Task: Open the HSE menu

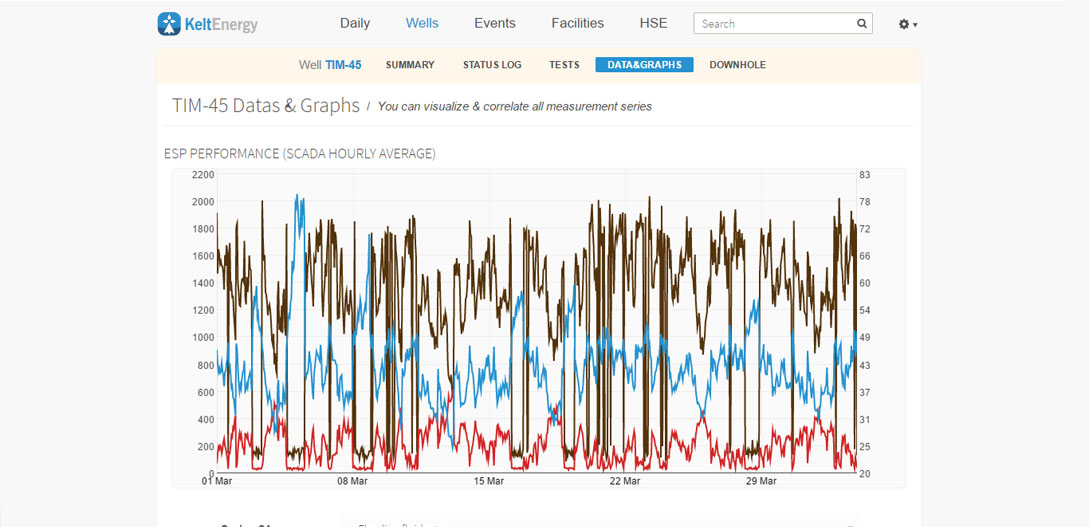Action: (x=654, y=23)
